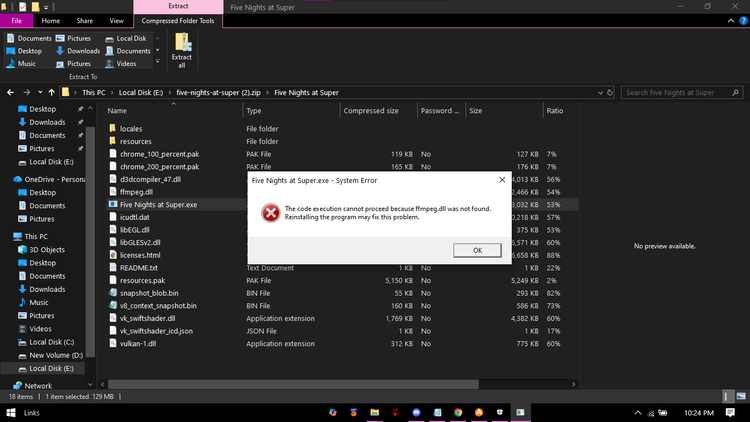Image resolution: width=750 pixels, height=422 pixels.
Task: Sort by the Type column header
Action: pos(291,111)
